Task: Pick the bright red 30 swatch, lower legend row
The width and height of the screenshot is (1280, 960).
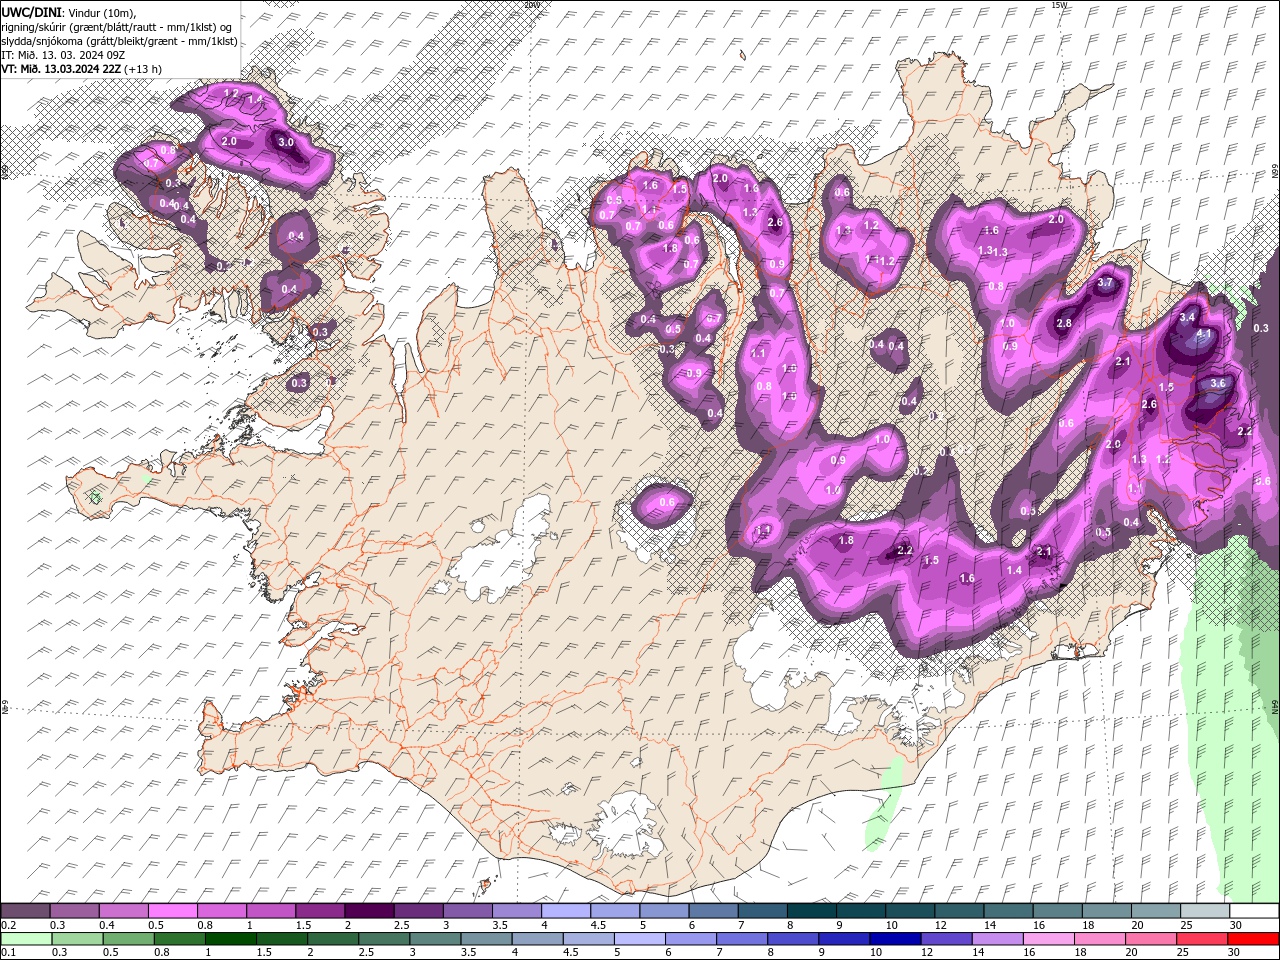Action: (x=1253, y=939)
